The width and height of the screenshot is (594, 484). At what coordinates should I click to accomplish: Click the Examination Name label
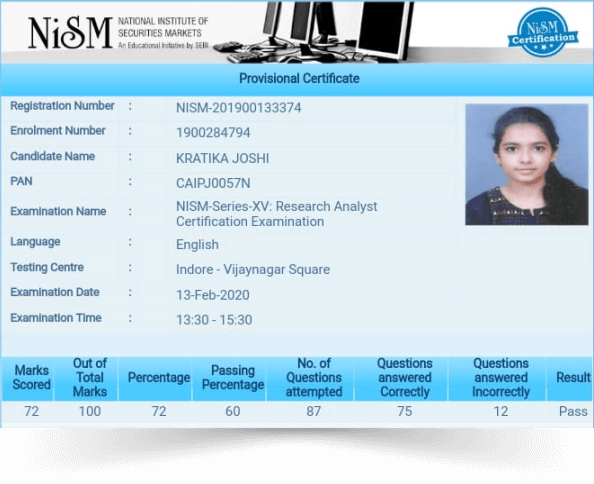tap(58, 211)
